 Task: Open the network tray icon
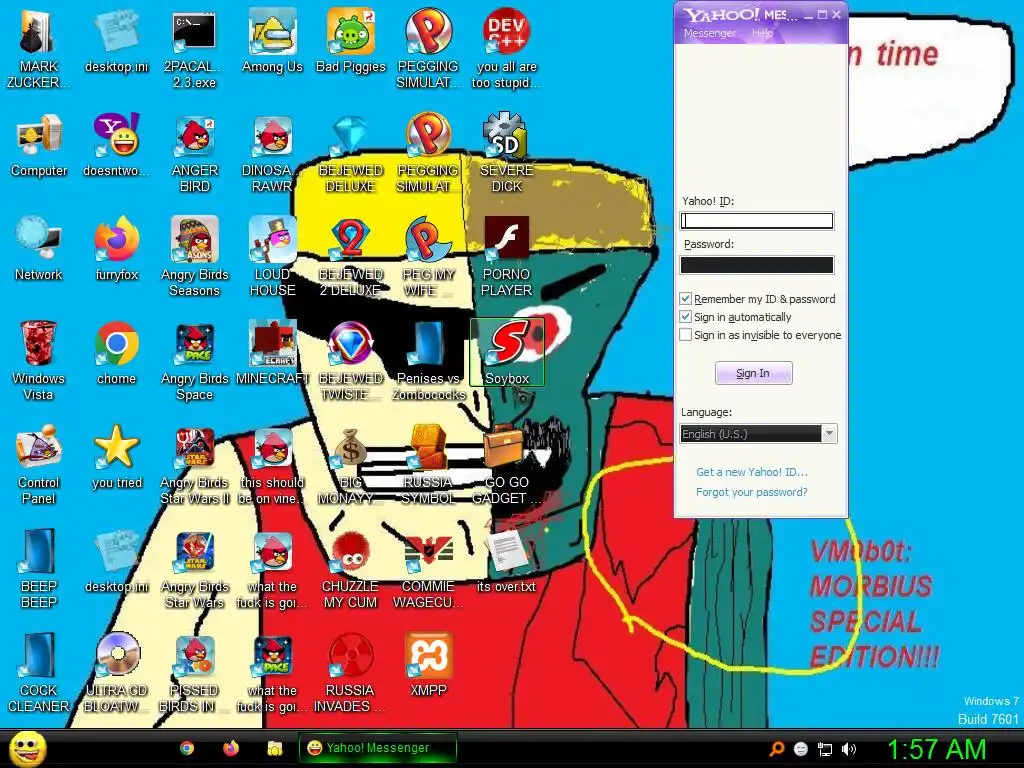click(825, 749)
